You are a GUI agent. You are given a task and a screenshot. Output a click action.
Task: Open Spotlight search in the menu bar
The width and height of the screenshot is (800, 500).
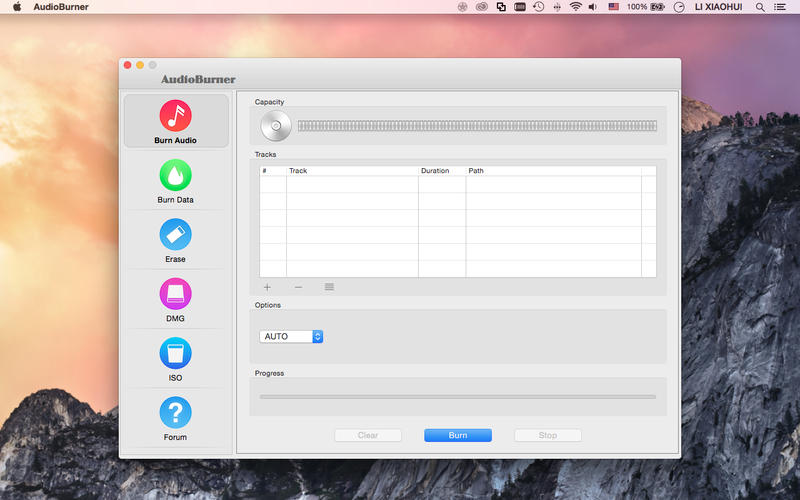(760, 7)
